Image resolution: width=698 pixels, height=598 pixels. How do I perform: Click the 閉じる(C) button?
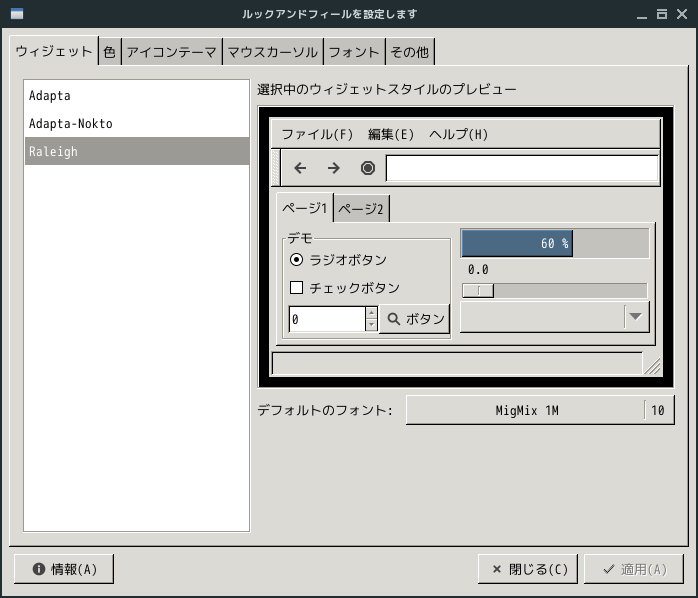coord(528,569)
